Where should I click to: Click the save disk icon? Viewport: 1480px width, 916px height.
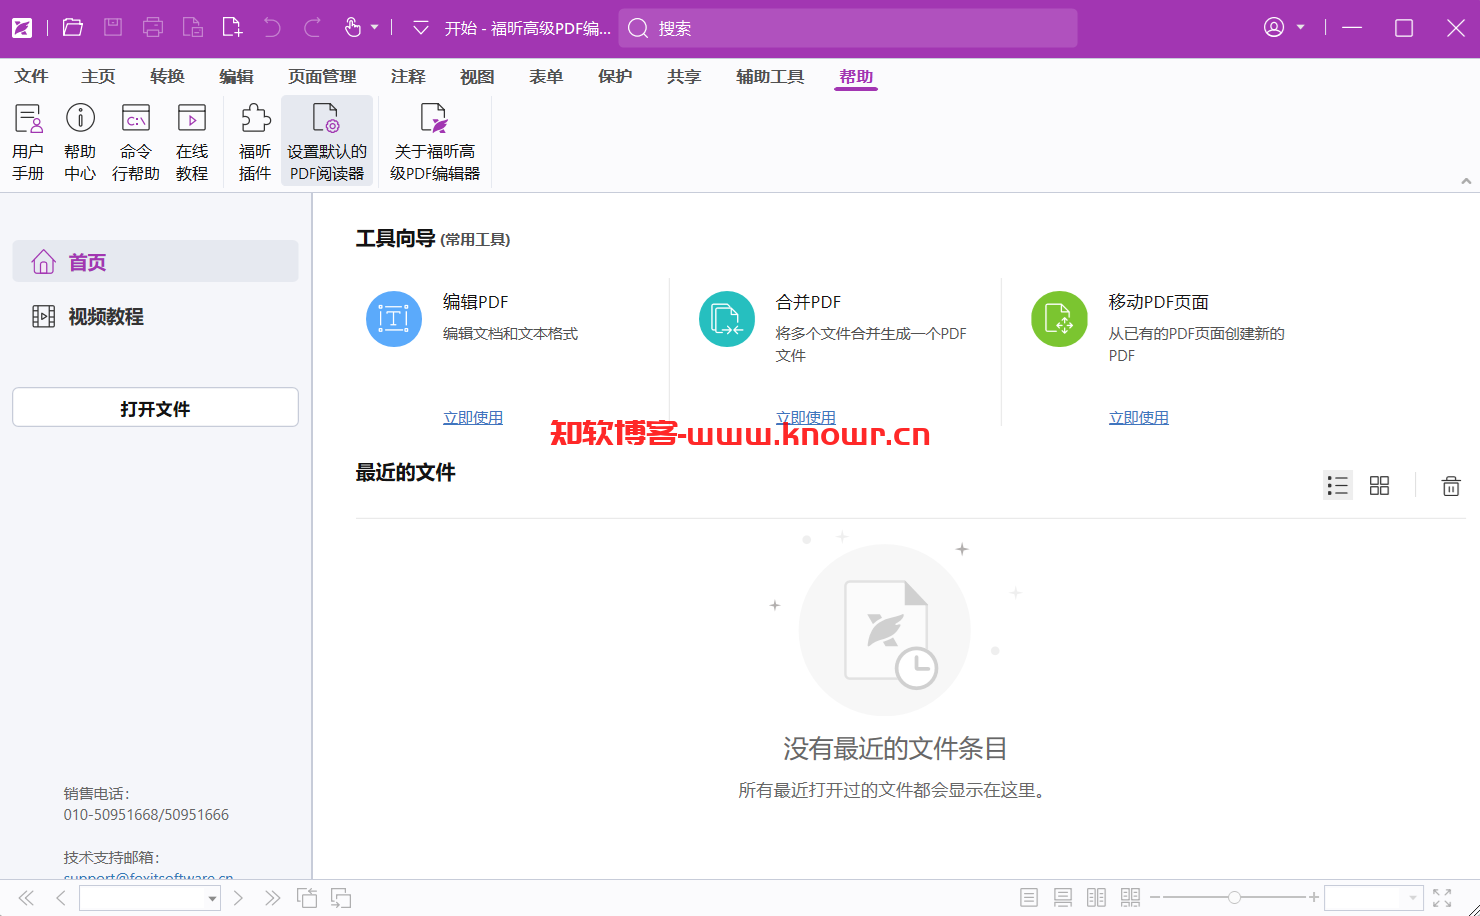(113, 28)
